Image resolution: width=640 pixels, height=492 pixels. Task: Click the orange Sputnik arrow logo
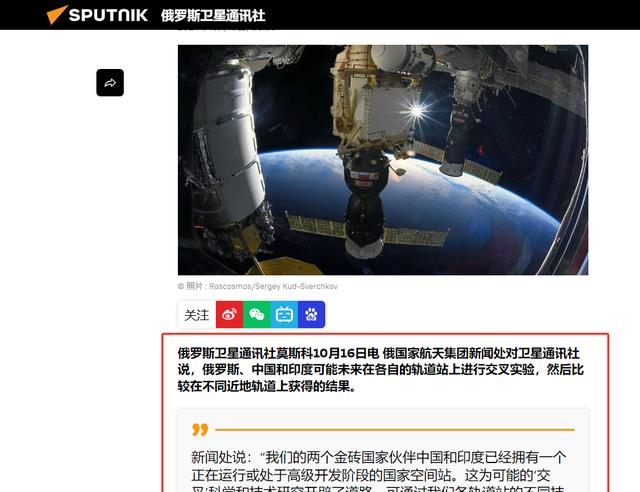[x=56, y=15]
